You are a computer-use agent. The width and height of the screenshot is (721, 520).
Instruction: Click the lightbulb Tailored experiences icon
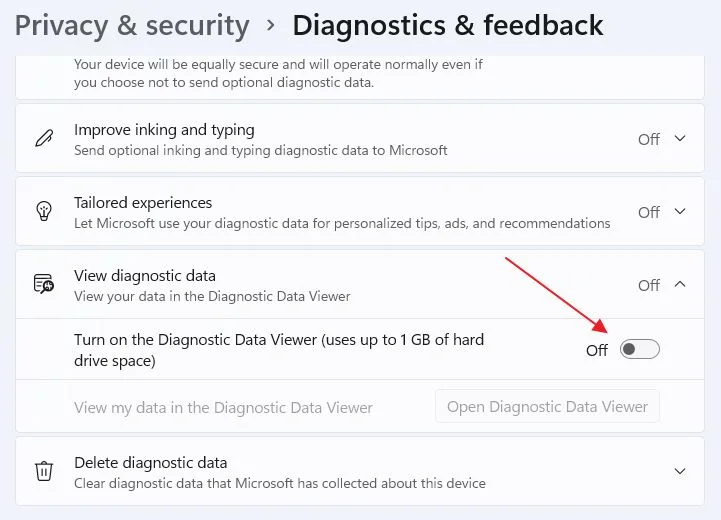click(44, 211)
